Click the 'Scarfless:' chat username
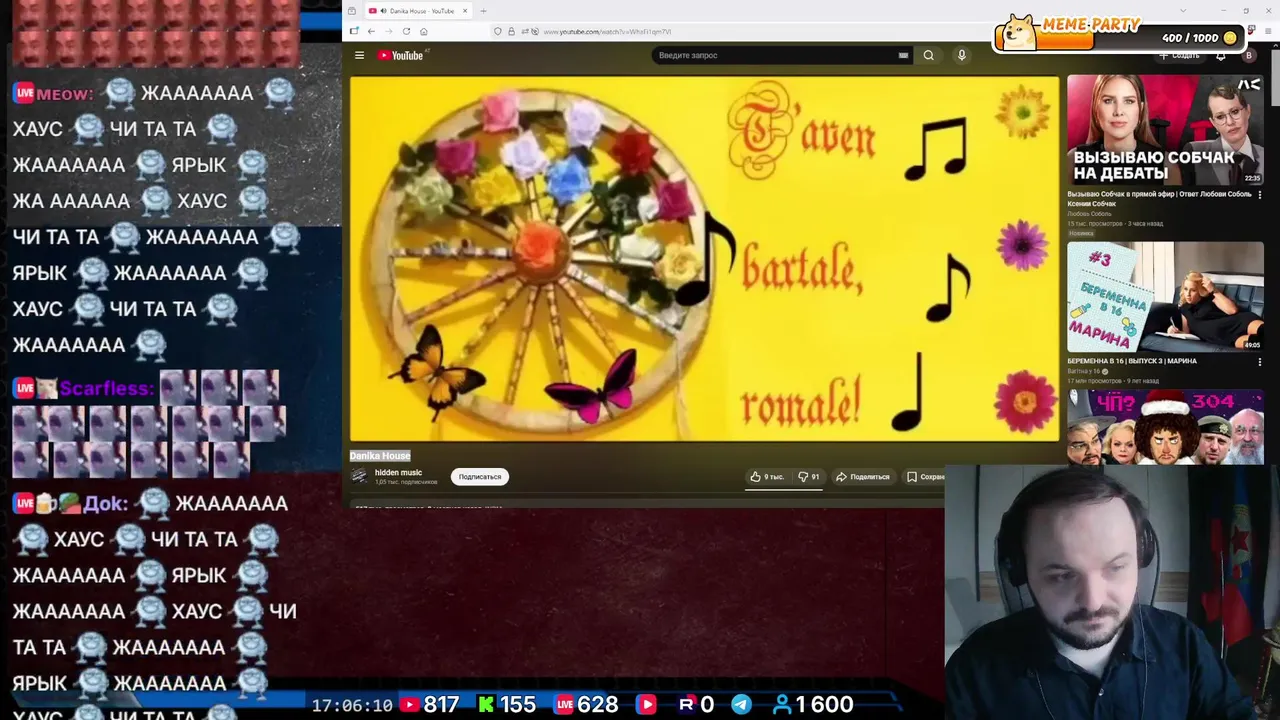Viewport: 1280px width, 720px height. [x=106, y=389]
